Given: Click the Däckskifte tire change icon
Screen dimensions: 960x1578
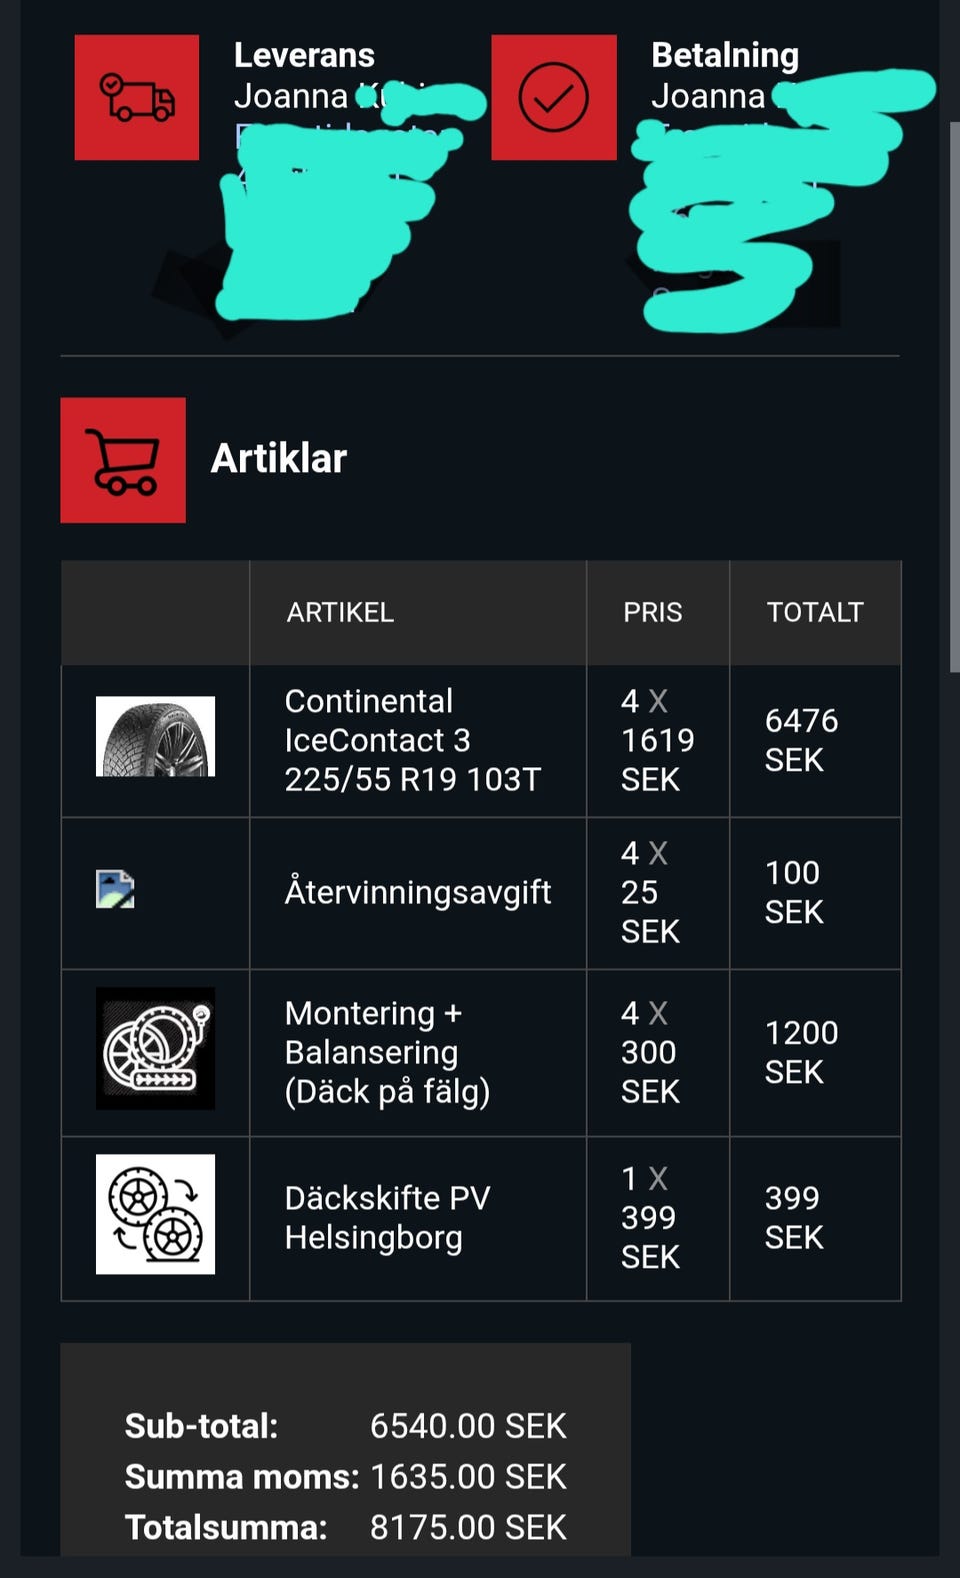Looking at the screenshot, I should (155, 1214).
